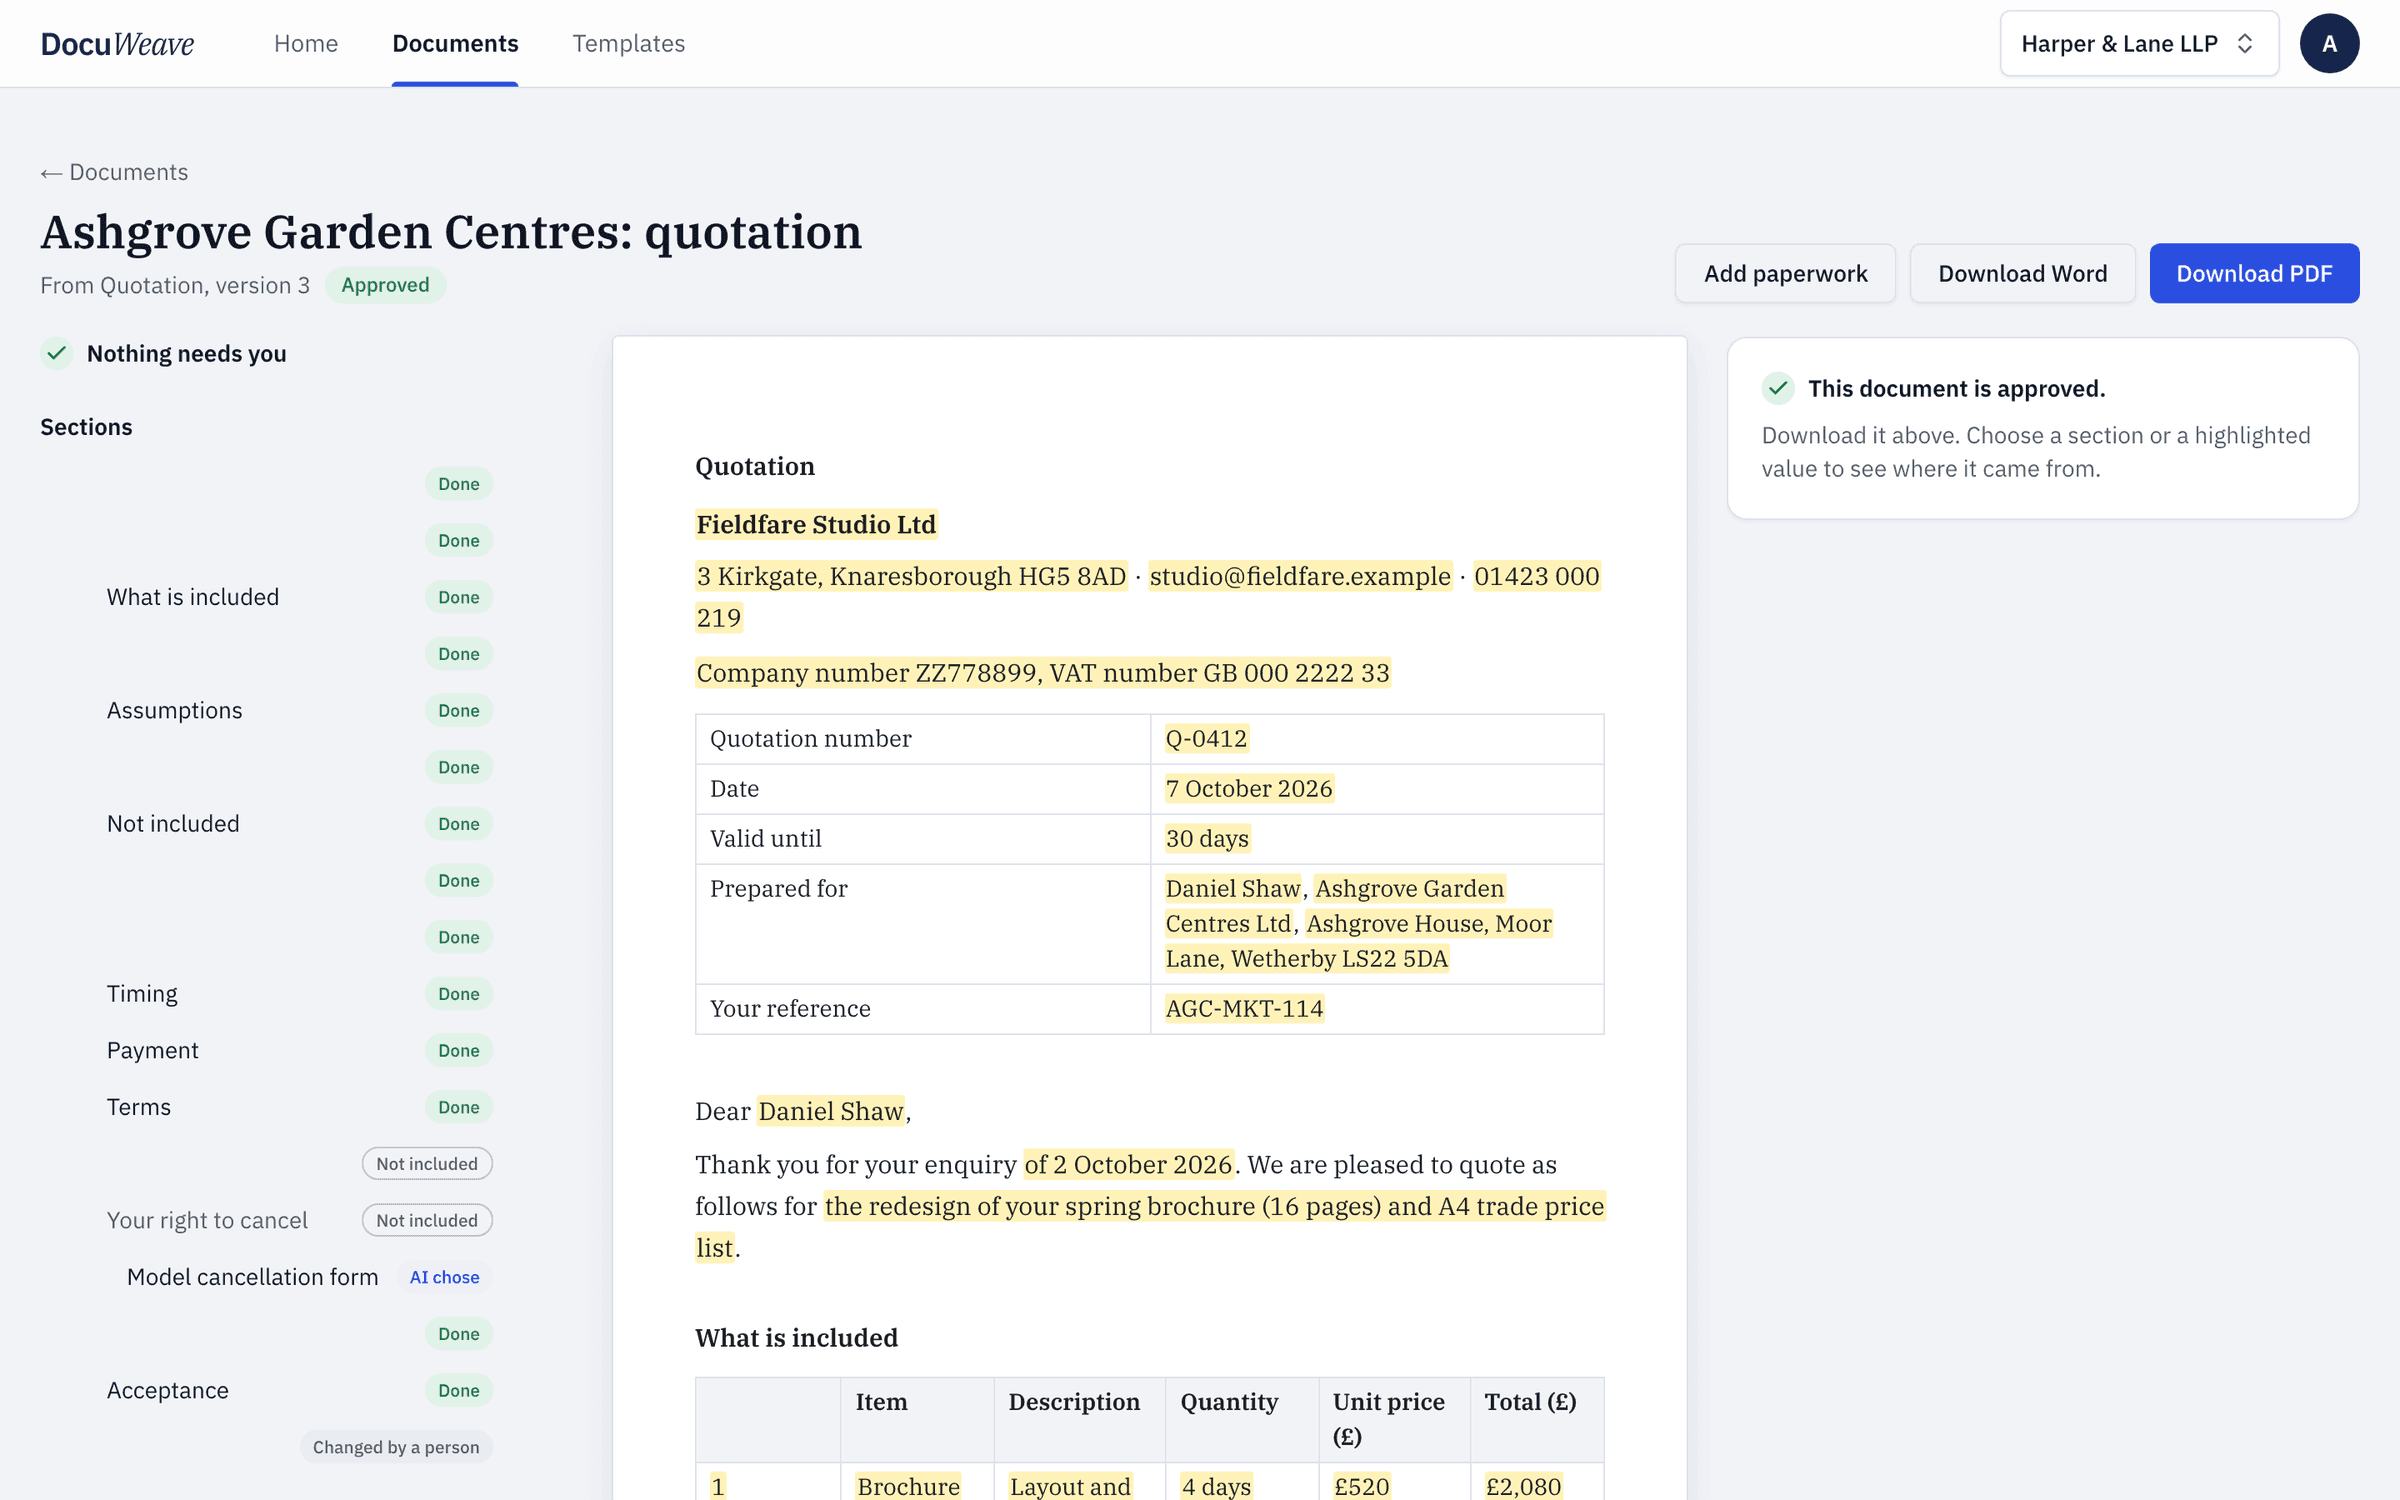Click the highlighted AGC-MKT-114 reference
Viewport: 2400px width, 1500px height.
[x=1244, y=1008]
